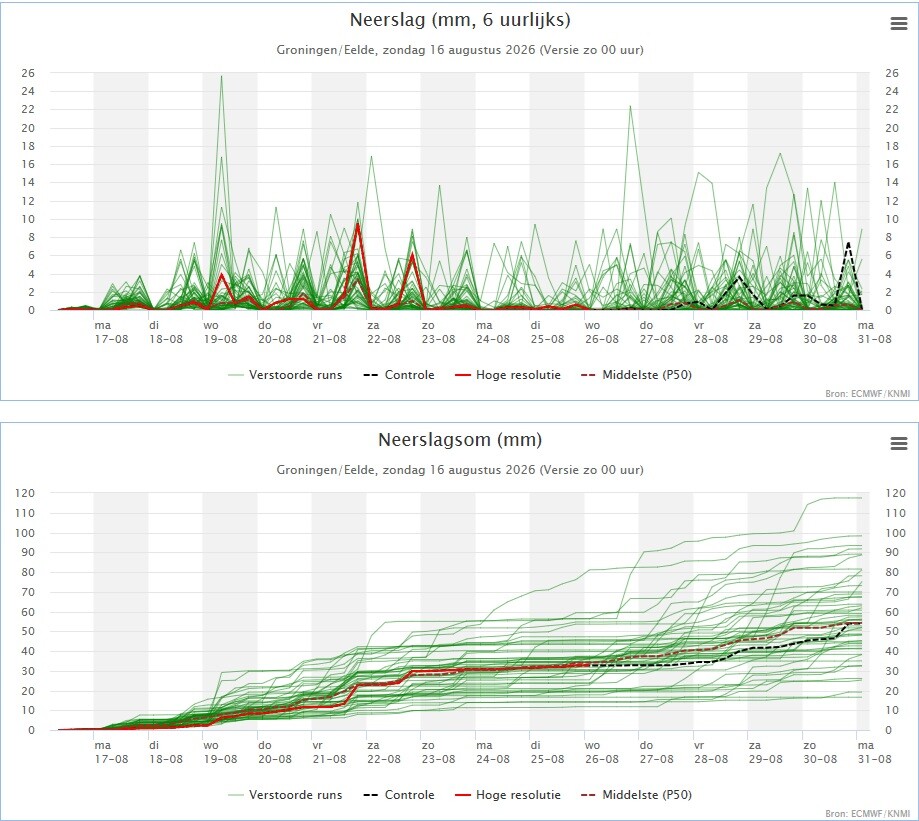919x821 pixels.
Task: Toggle Middelste (P50) in Neerslag legend
Action: click(637, 375)
